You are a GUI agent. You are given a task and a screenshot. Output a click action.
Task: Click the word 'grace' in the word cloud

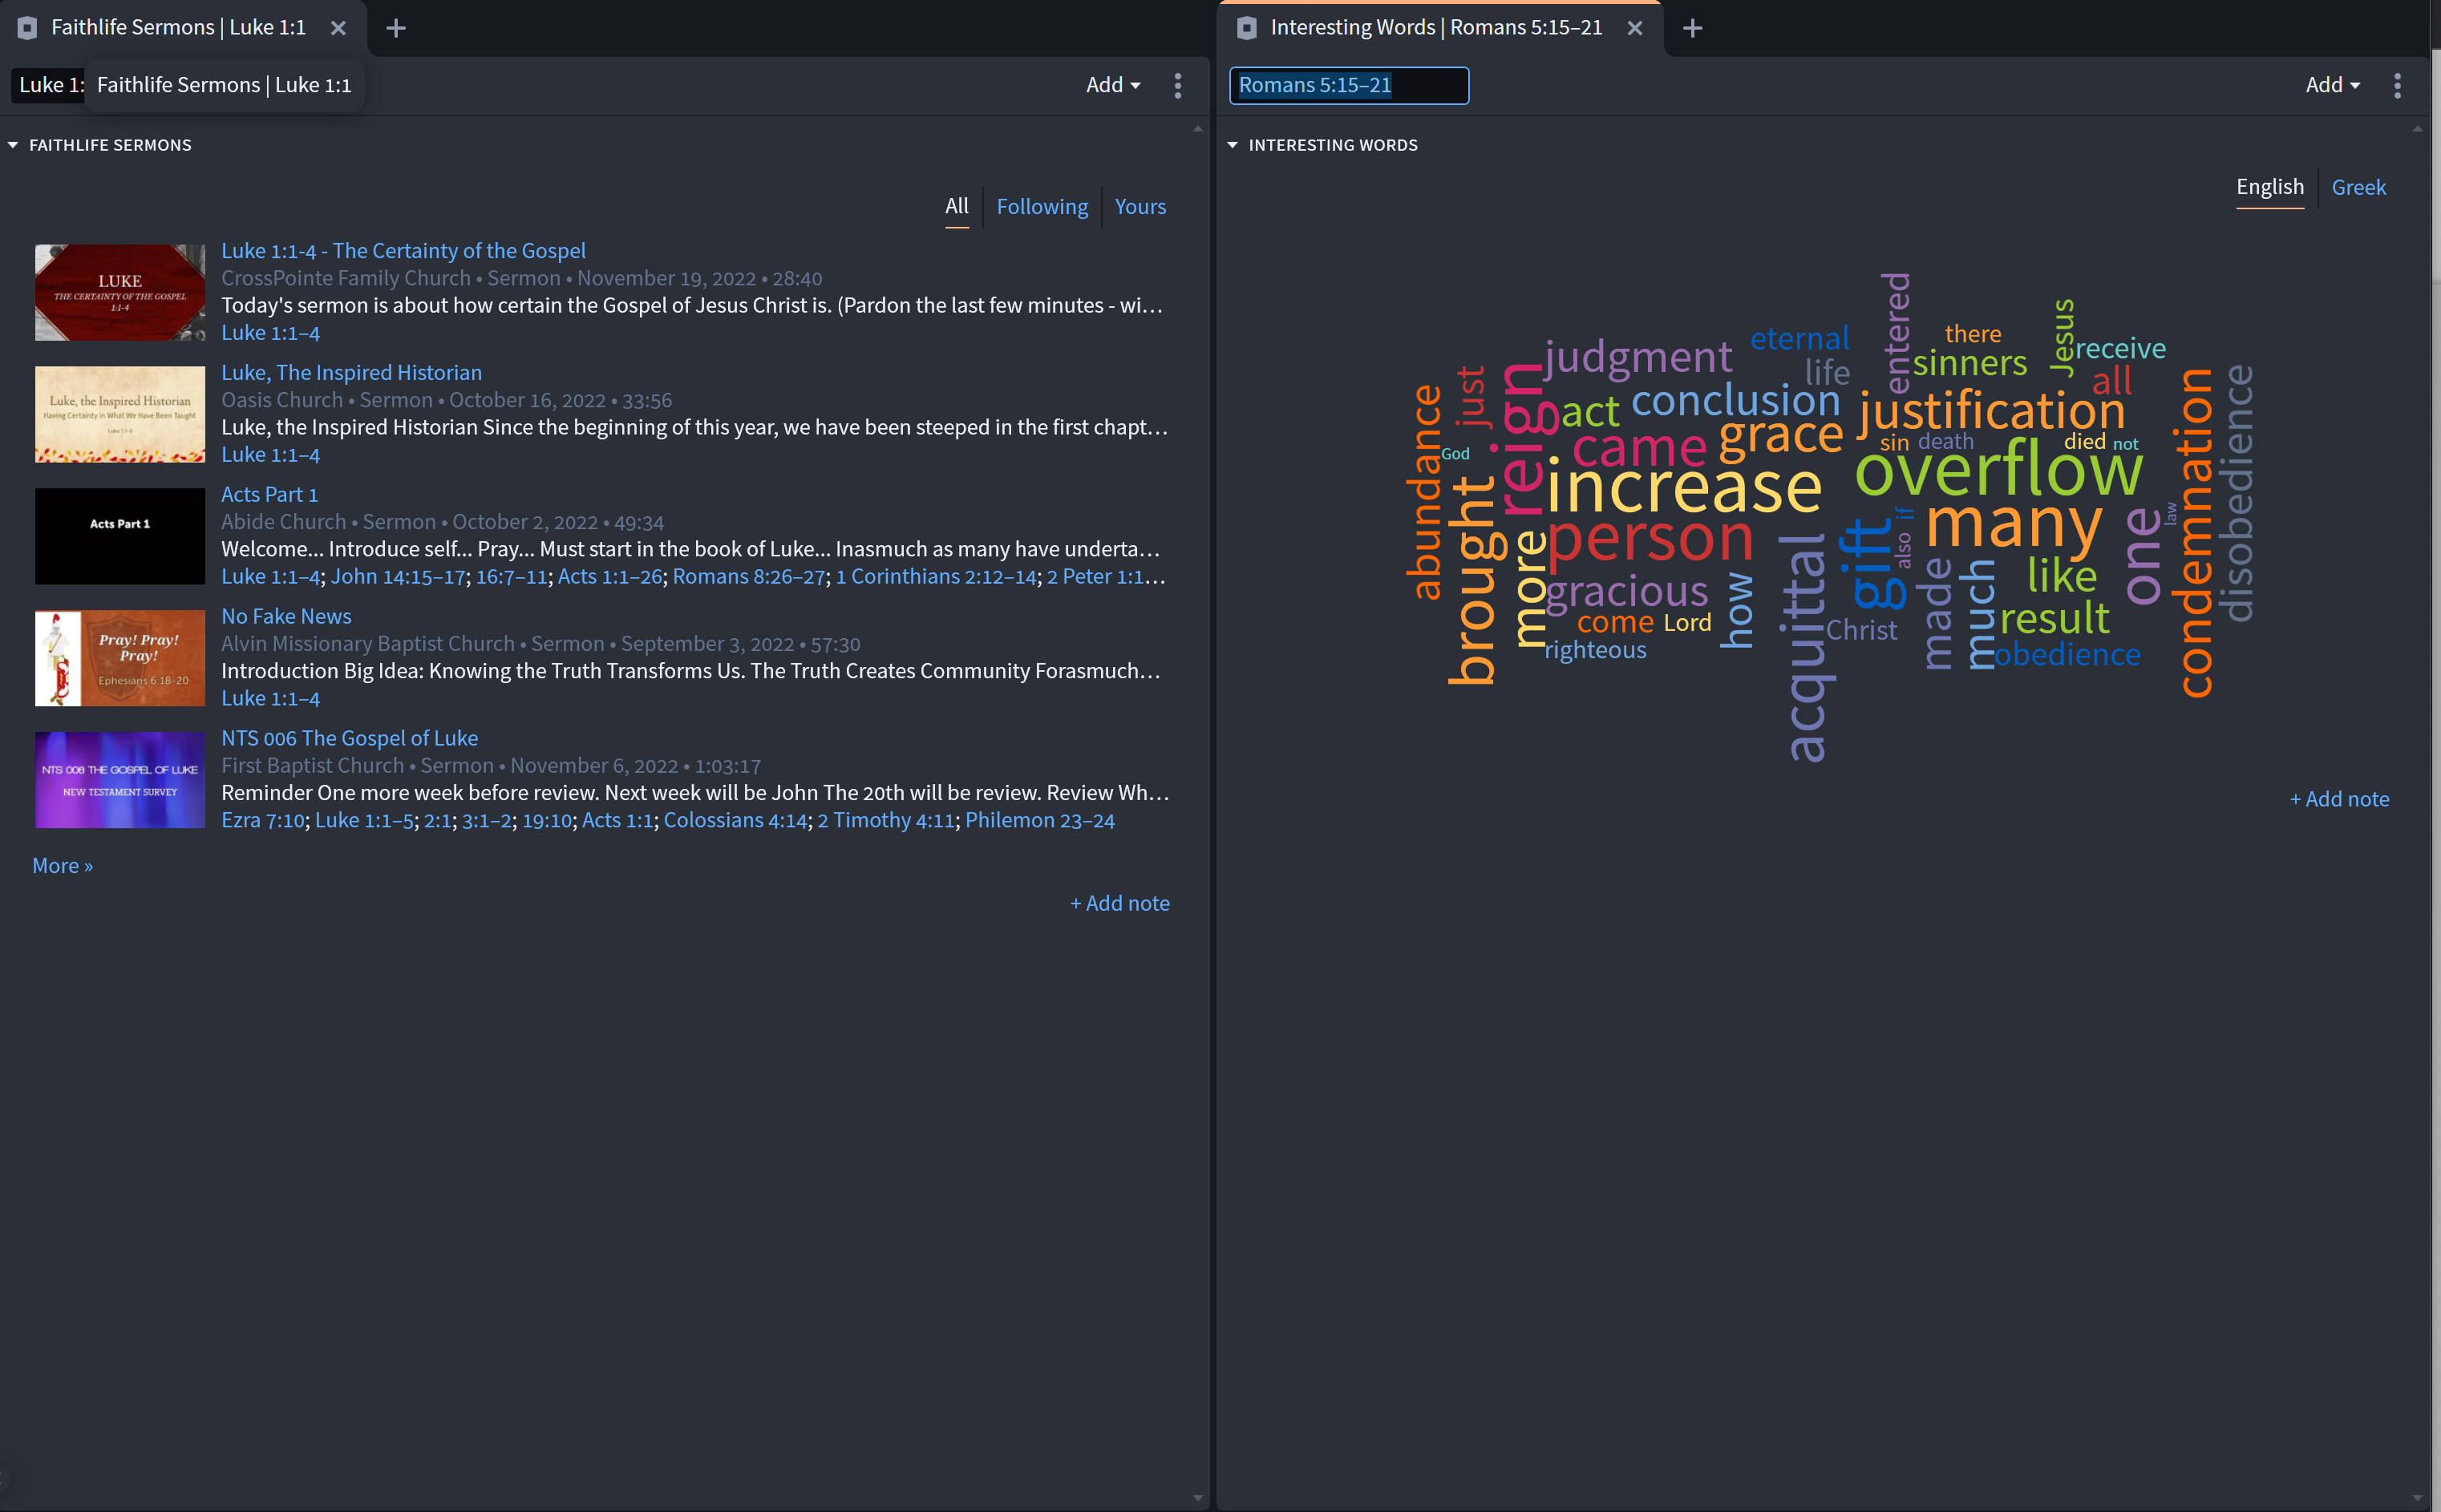[1780, 436]
